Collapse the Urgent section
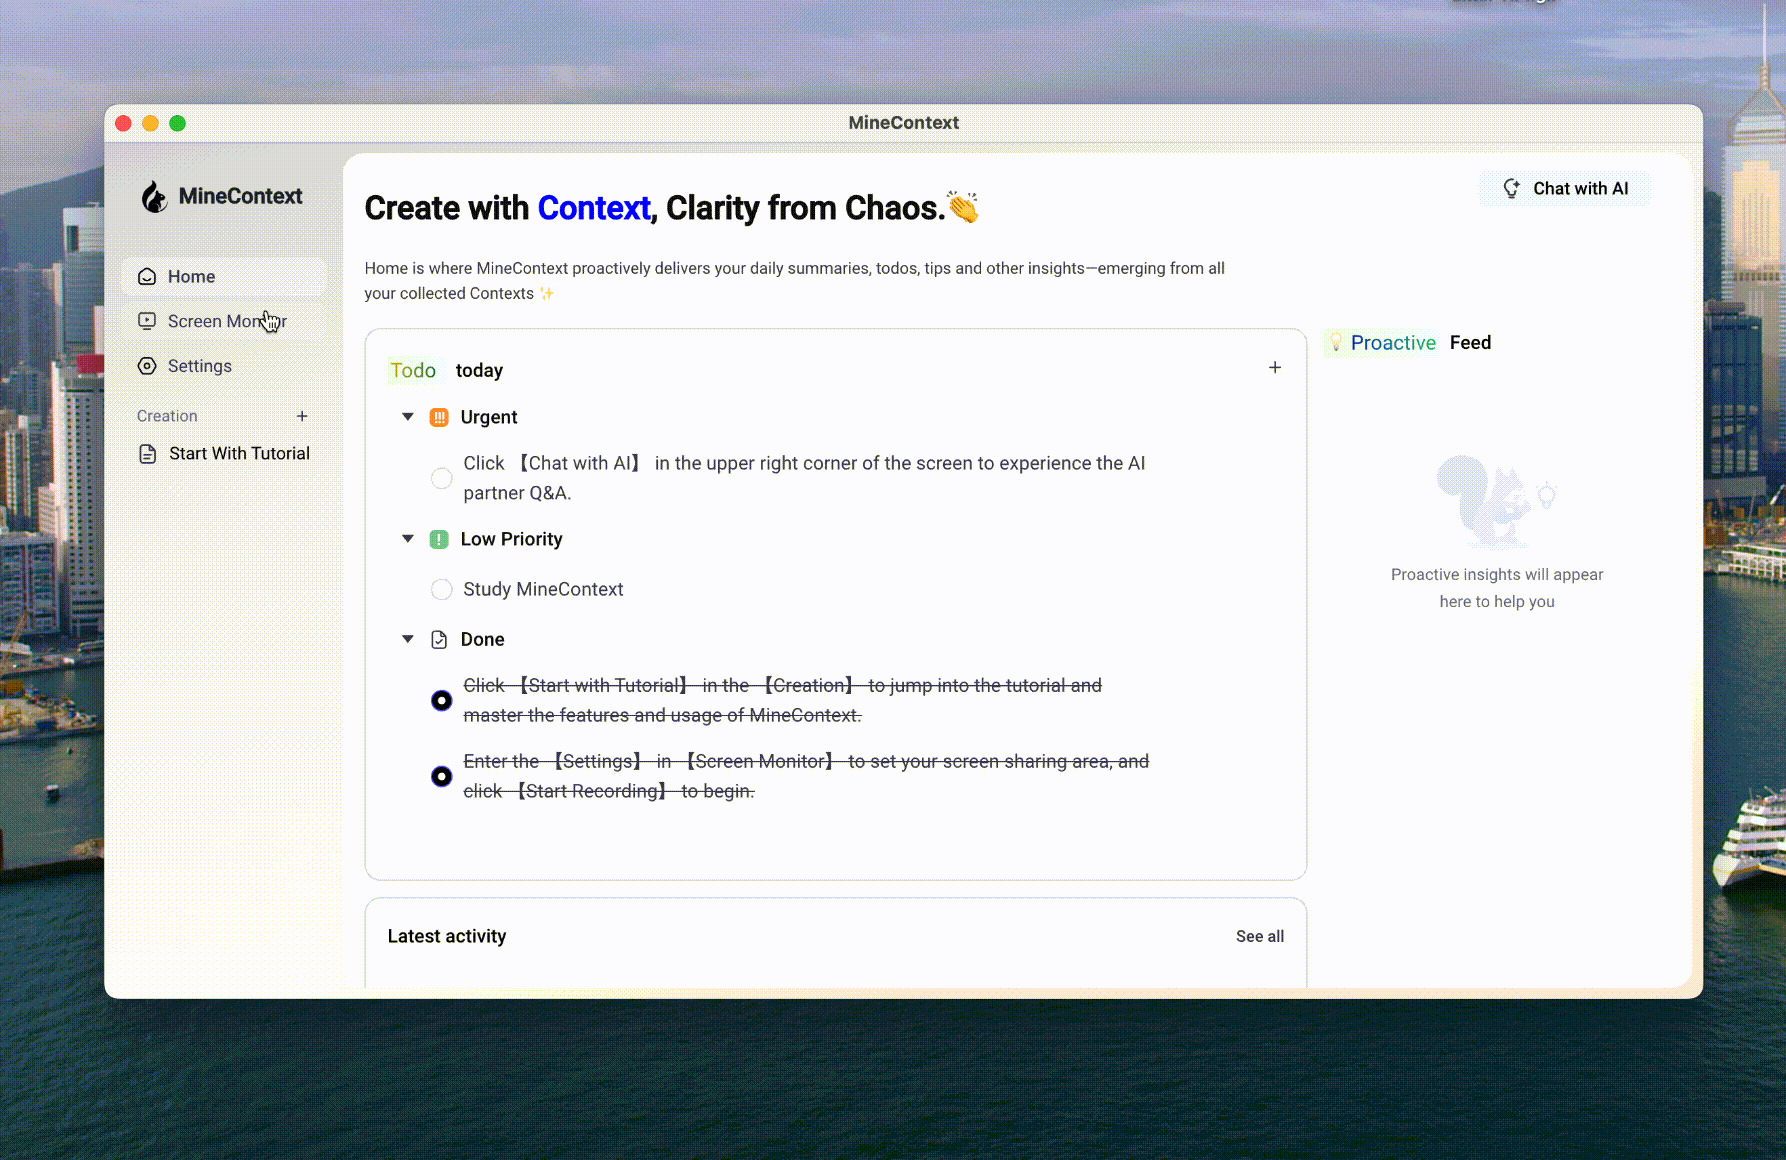This screenshot has height=1160, width=1786. tap(408, 417)
